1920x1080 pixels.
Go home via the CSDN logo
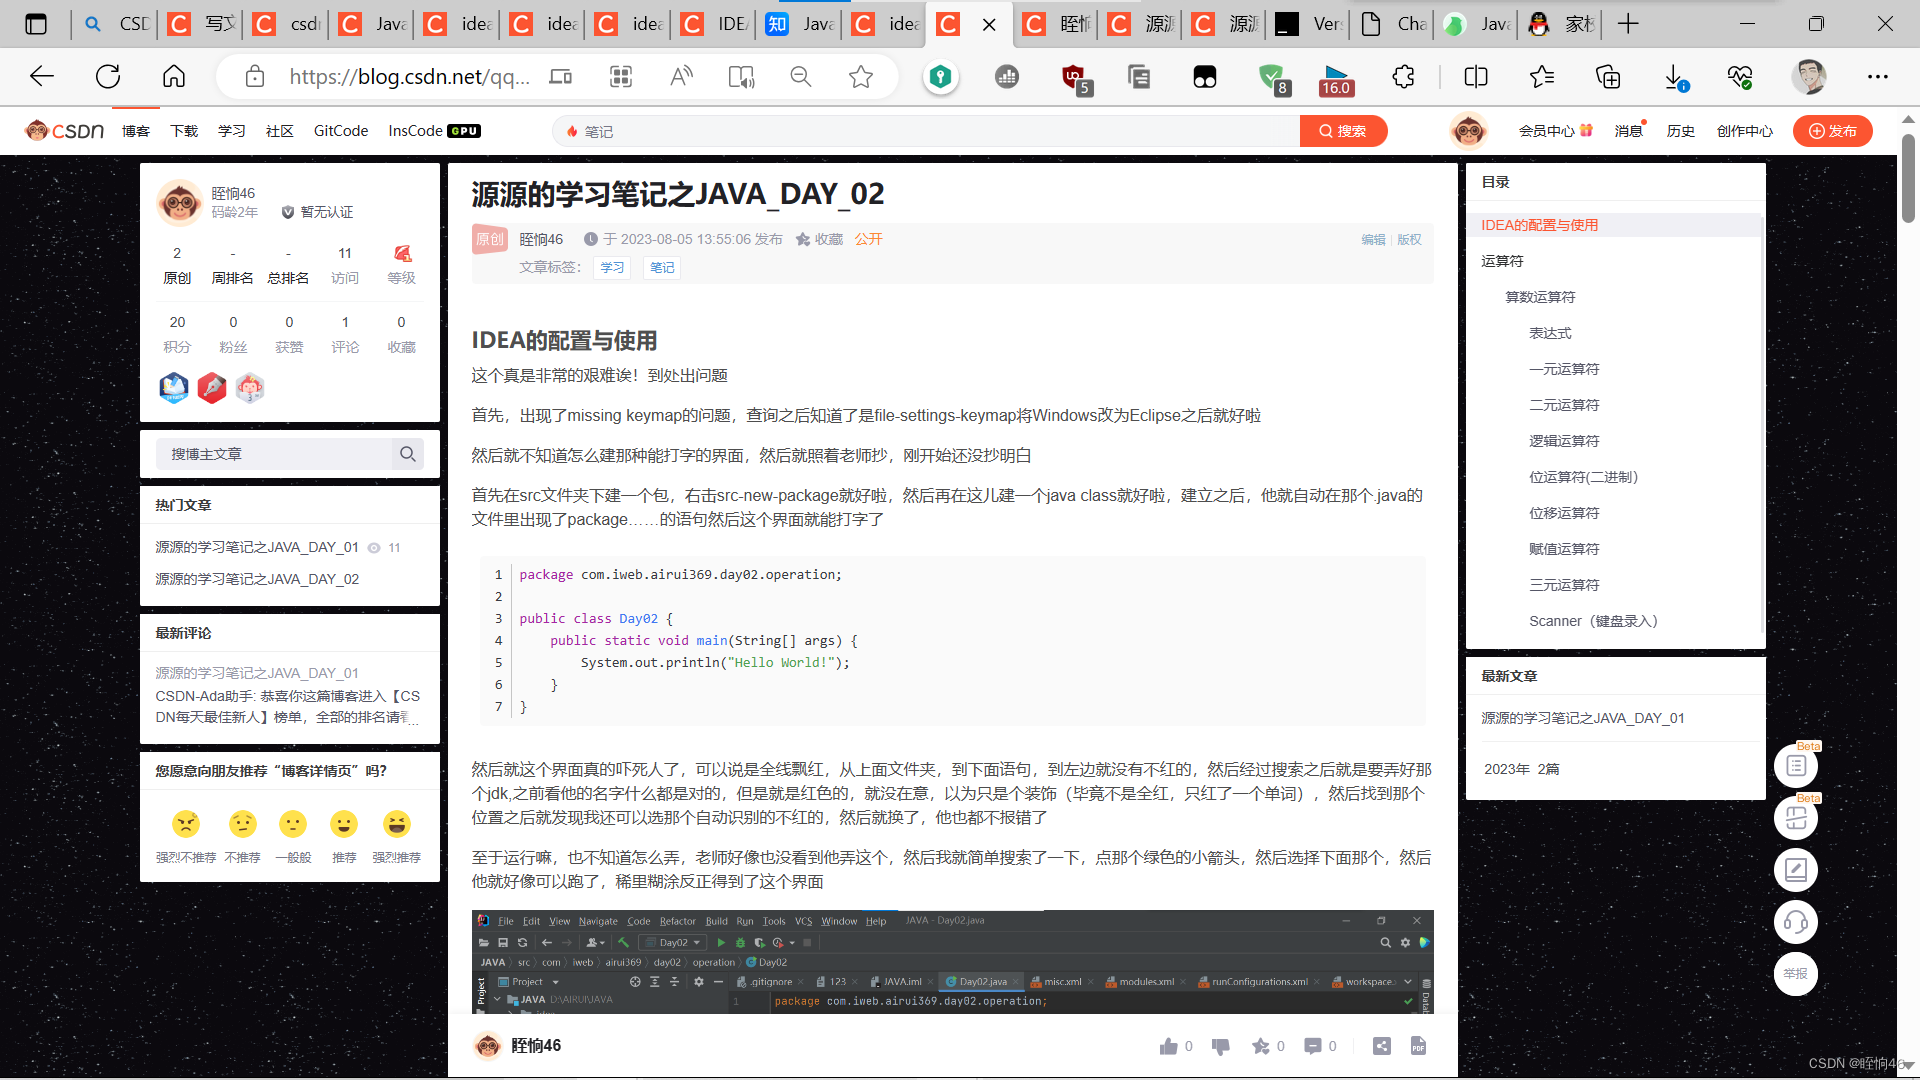(63, 130)
